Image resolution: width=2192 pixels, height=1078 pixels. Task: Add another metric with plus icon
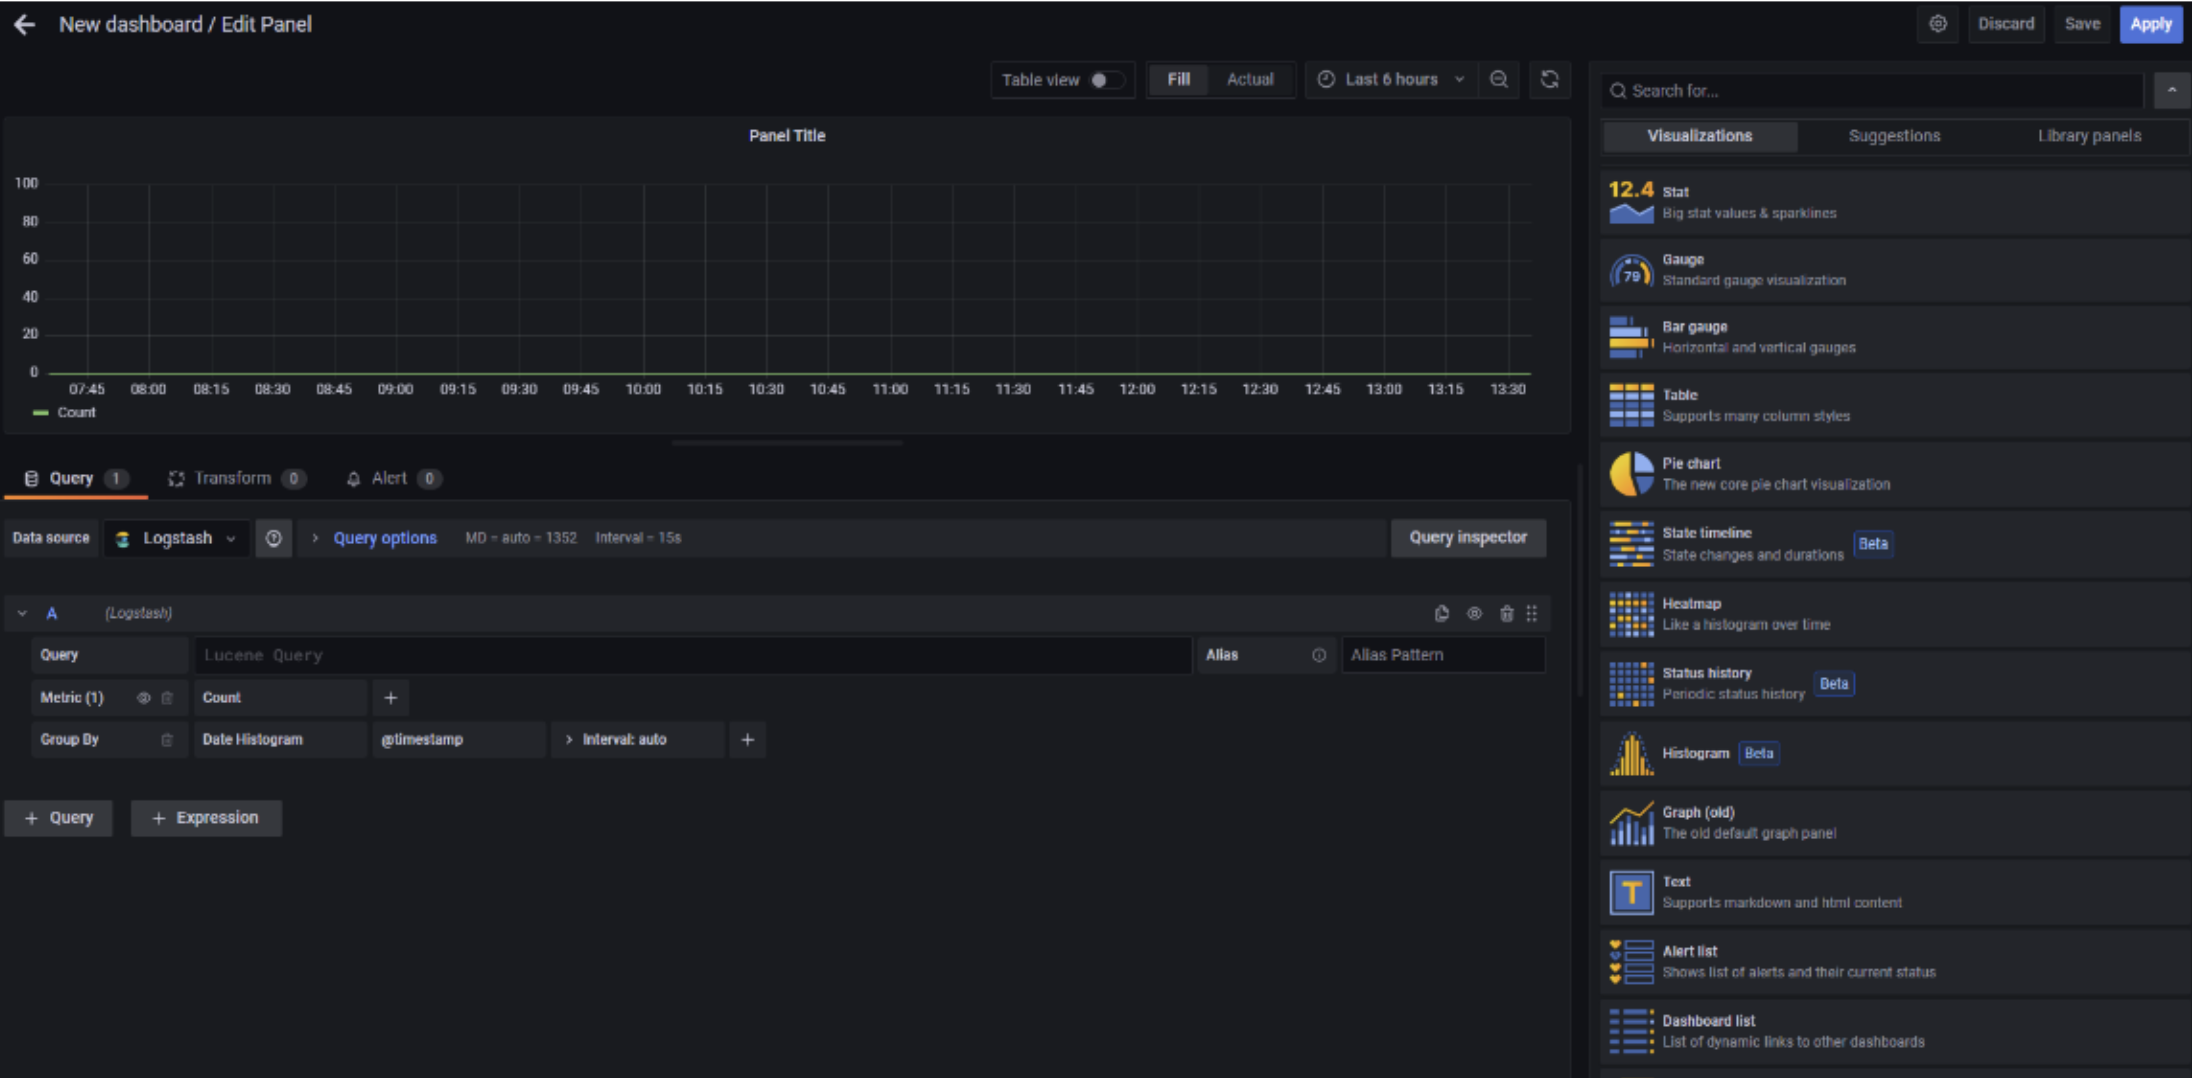coord(391,698)
